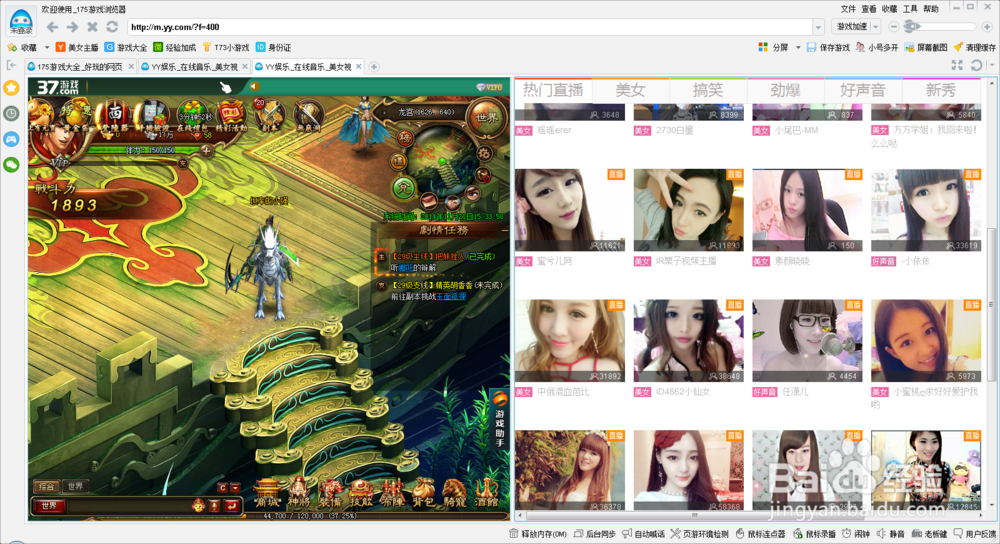This screenshot has width=1000, height=544.
Task: Open the 文件 menu
Action: (x=848, y=9)
